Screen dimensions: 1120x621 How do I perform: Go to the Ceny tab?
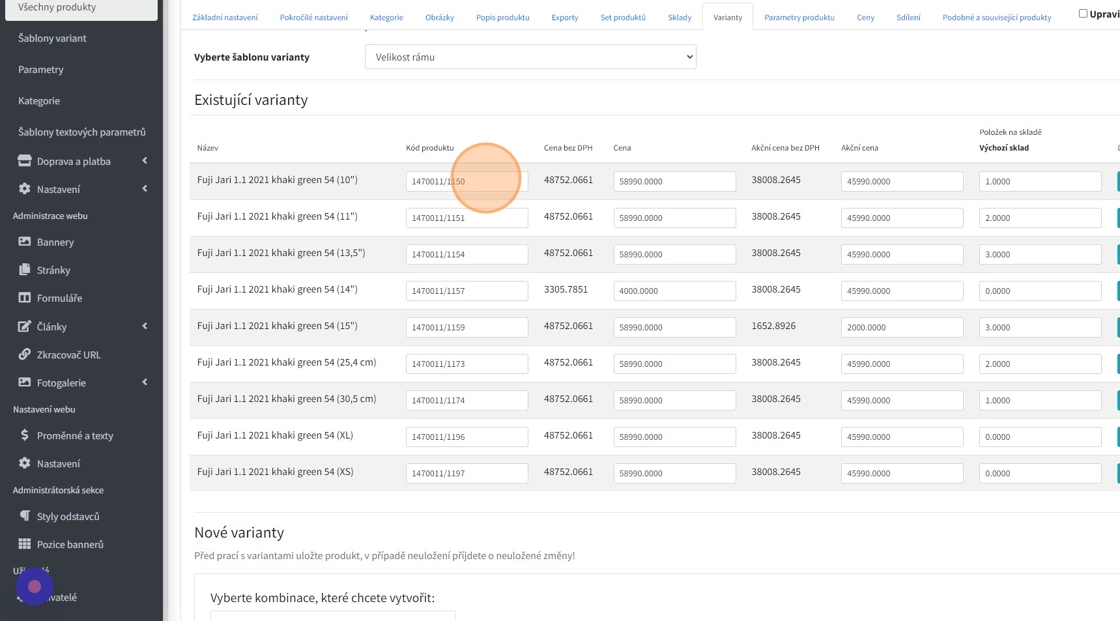865,18
